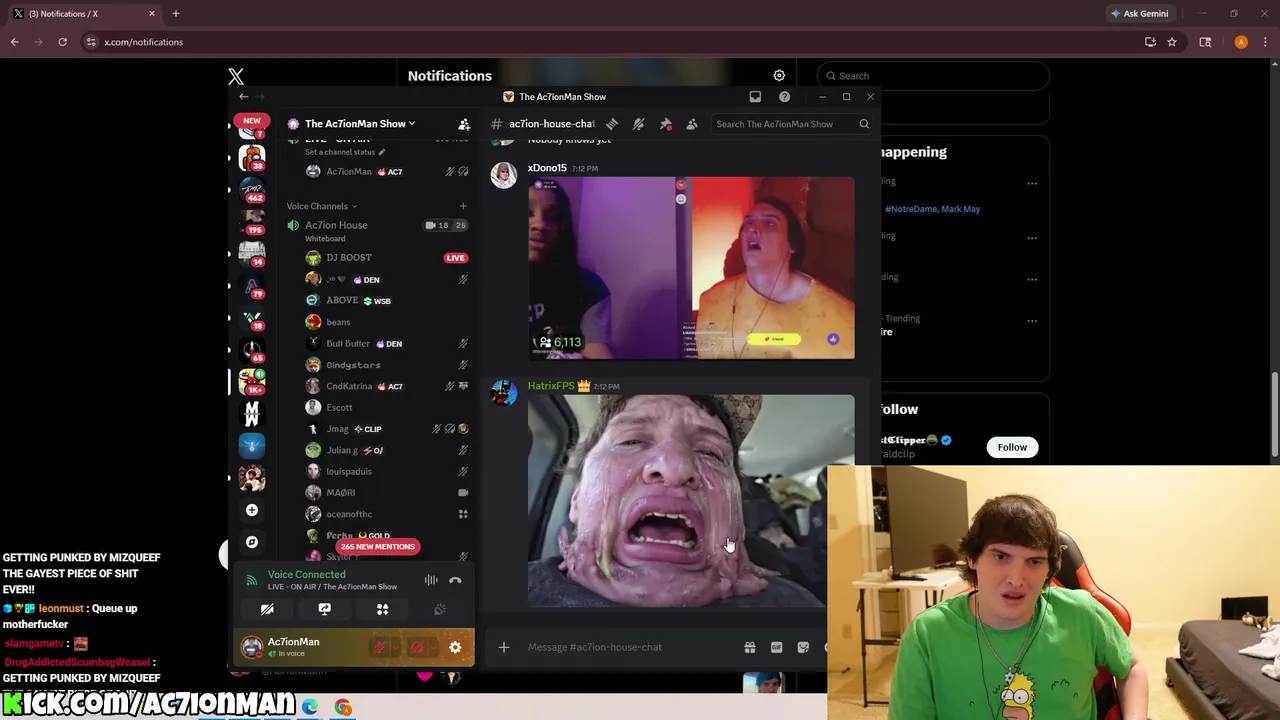Open Chrome icon on taskbar
This screenshot has width=1280, height=720.
[343, 708]
